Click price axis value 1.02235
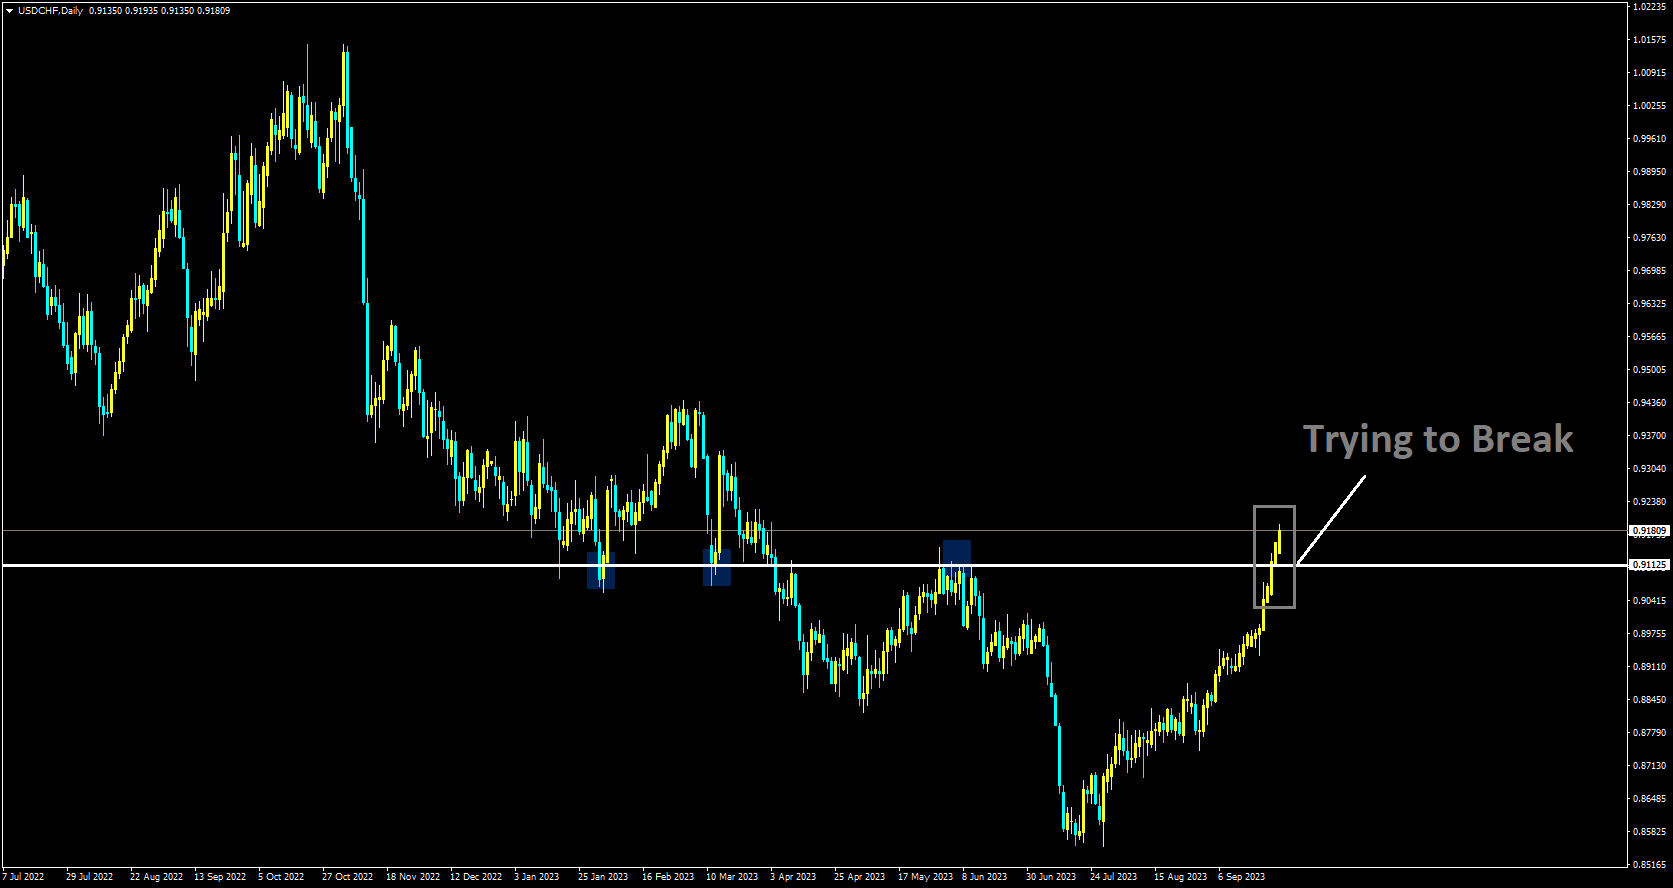This screenshot has height=888, width=1673. 1650,7
